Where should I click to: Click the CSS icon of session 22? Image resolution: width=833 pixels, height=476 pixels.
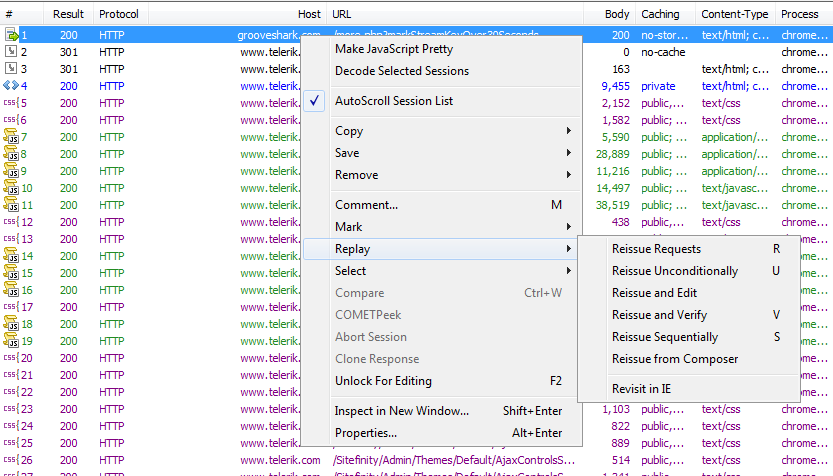11,392
